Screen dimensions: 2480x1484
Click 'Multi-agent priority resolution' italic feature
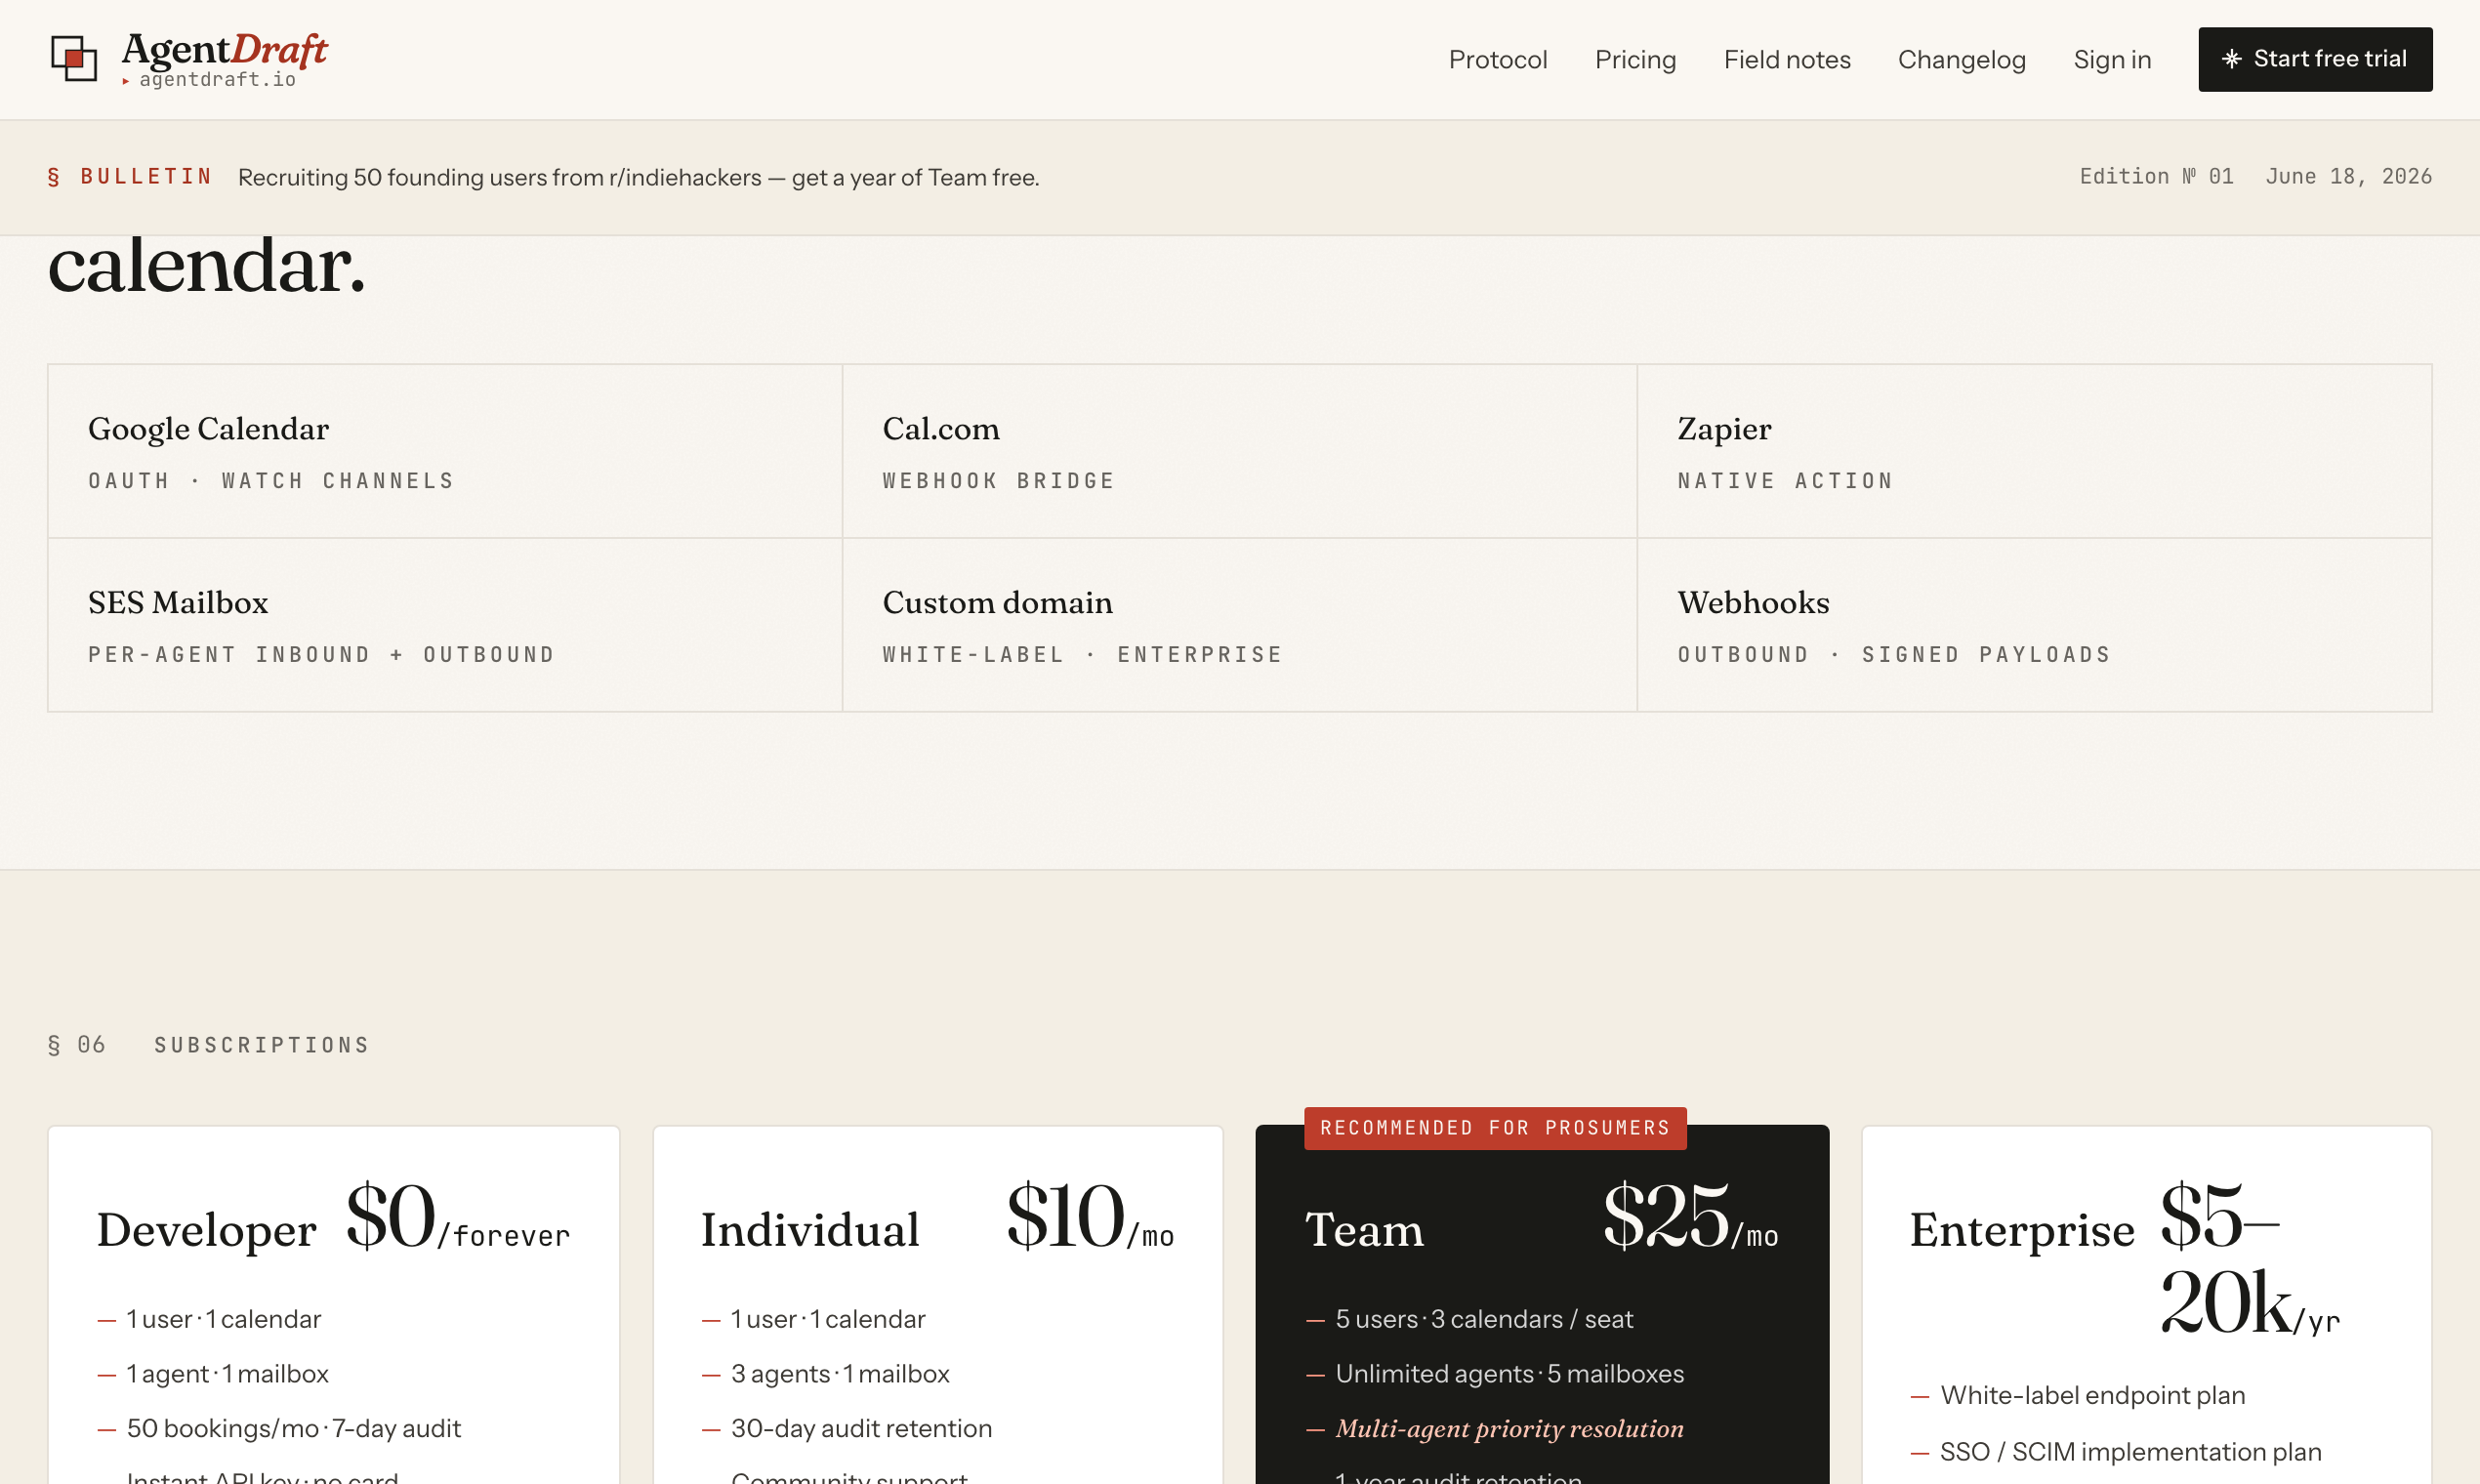point(1509,1428)
